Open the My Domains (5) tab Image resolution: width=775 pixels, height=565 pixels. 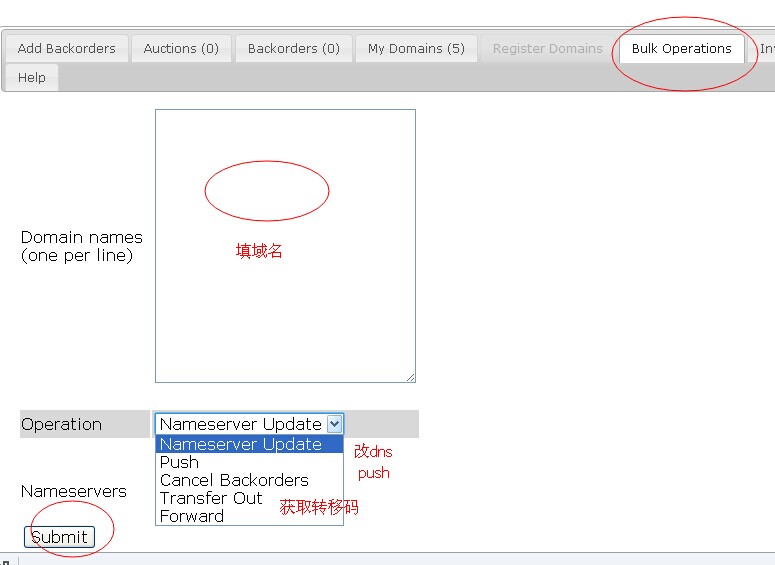point(416,48)
